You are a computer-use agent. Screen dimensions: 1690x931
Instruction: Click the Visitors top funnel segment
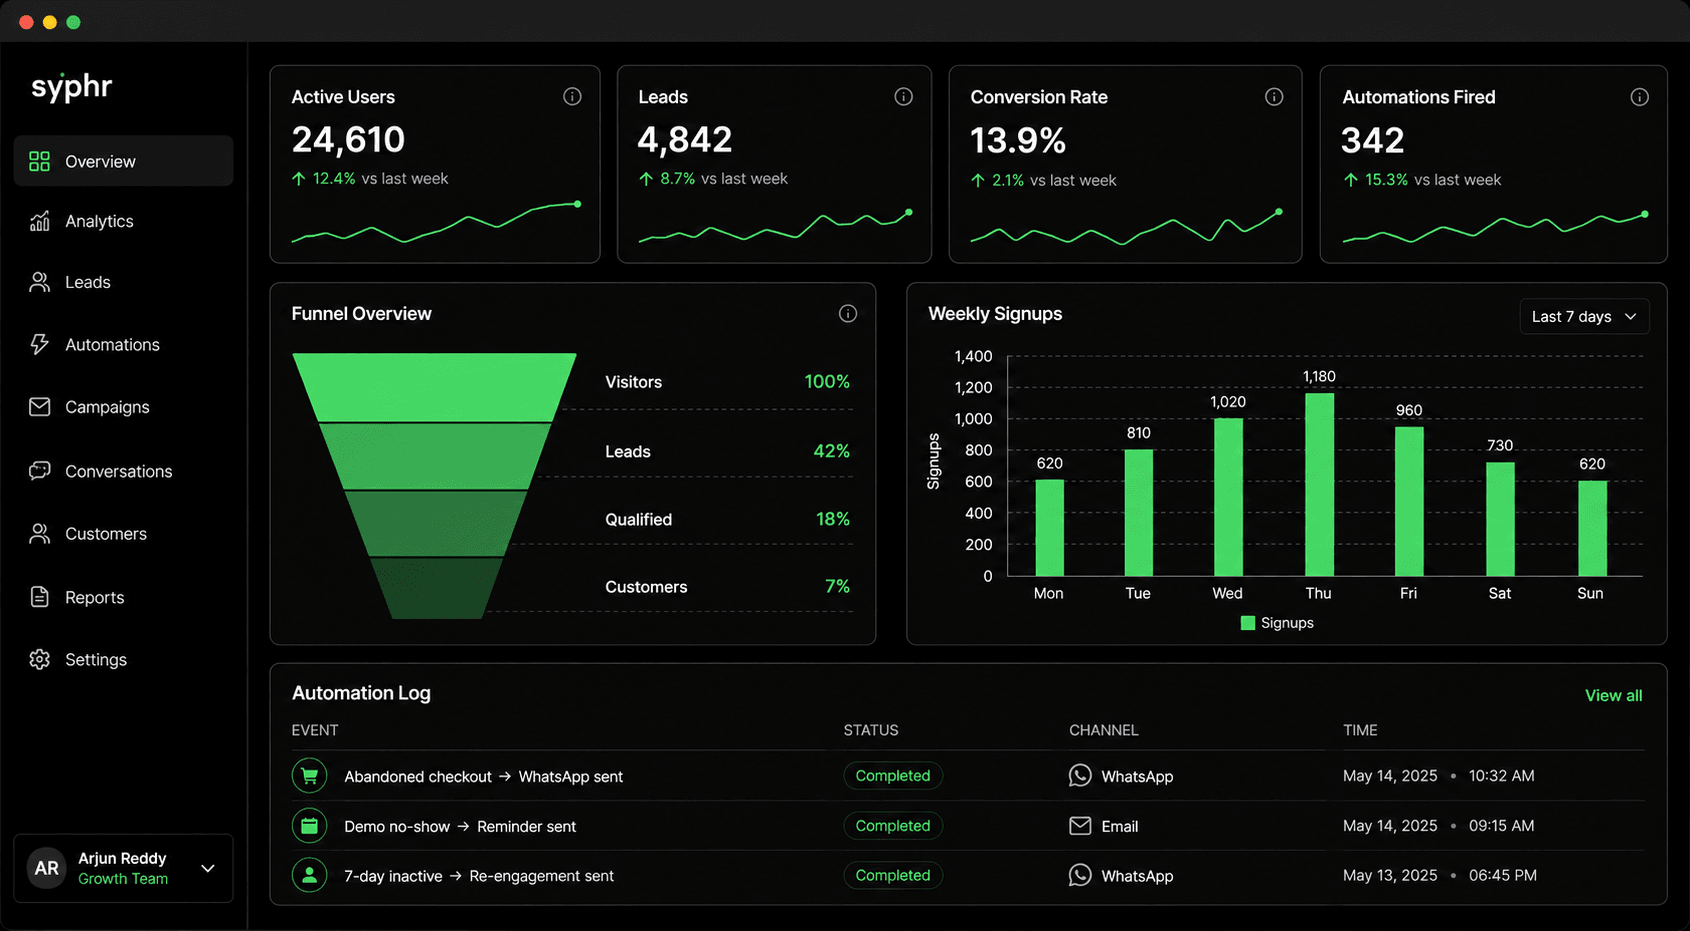click(434, 387)
